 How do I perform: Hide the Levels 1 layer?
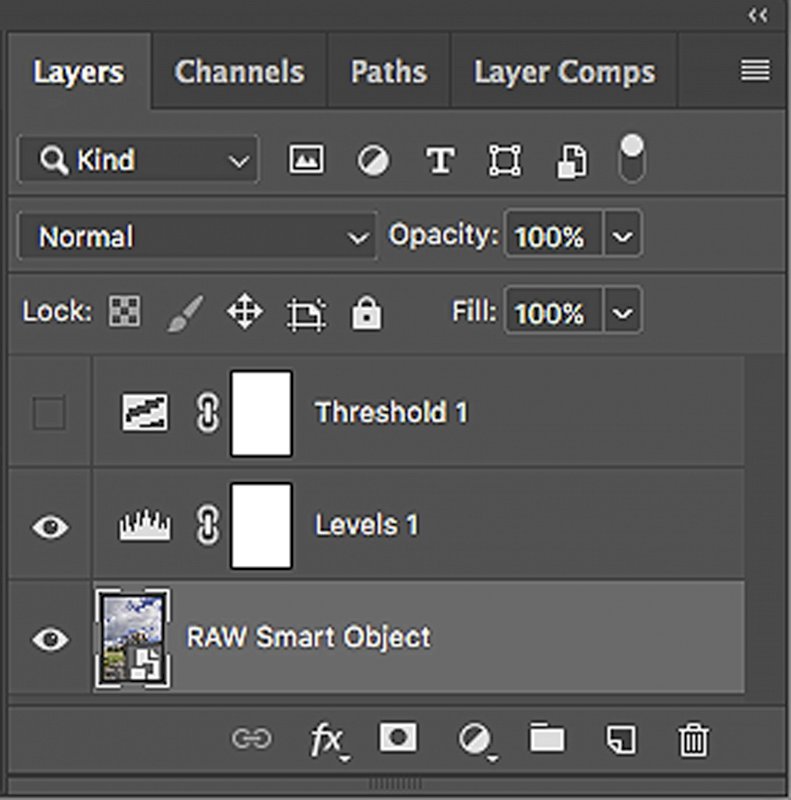coord(50,526)
